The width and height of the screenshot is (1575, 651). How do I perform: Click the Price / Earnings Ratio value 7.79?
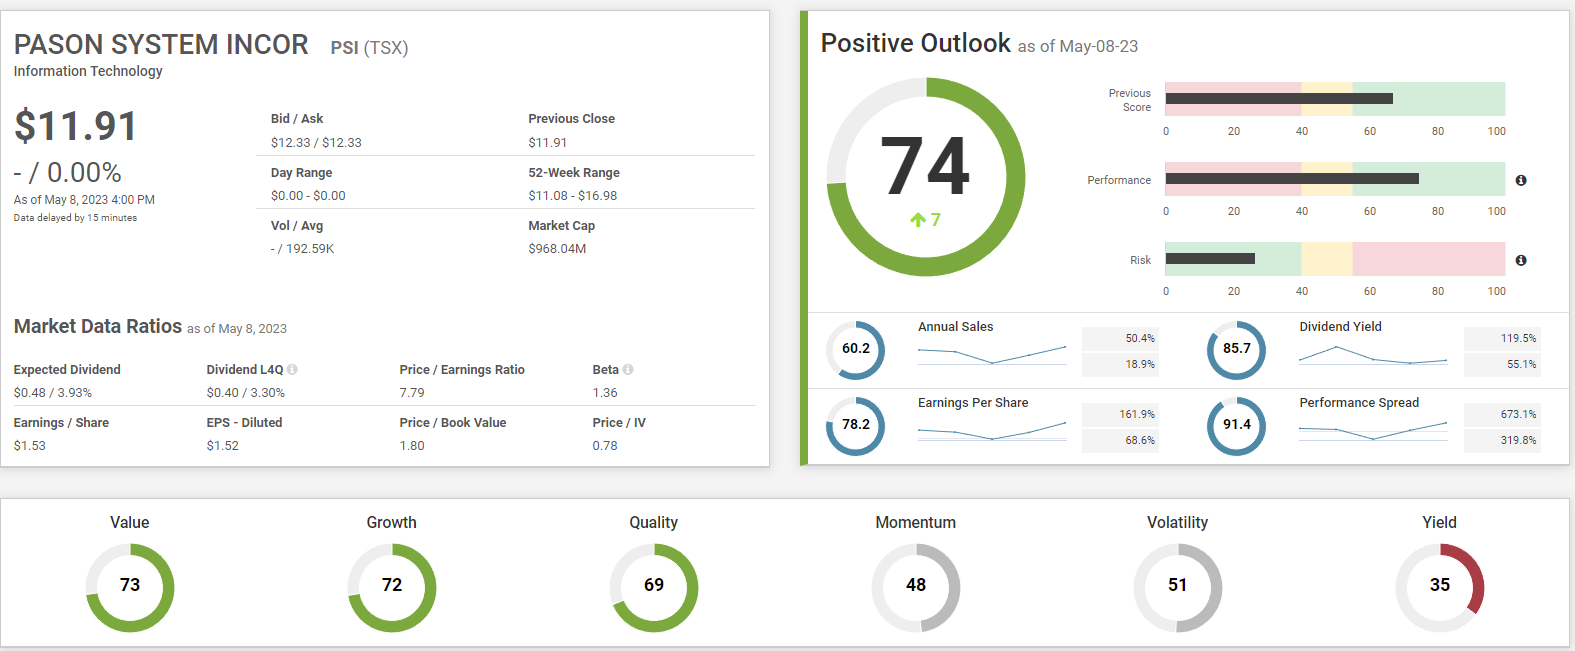(412, 393)
